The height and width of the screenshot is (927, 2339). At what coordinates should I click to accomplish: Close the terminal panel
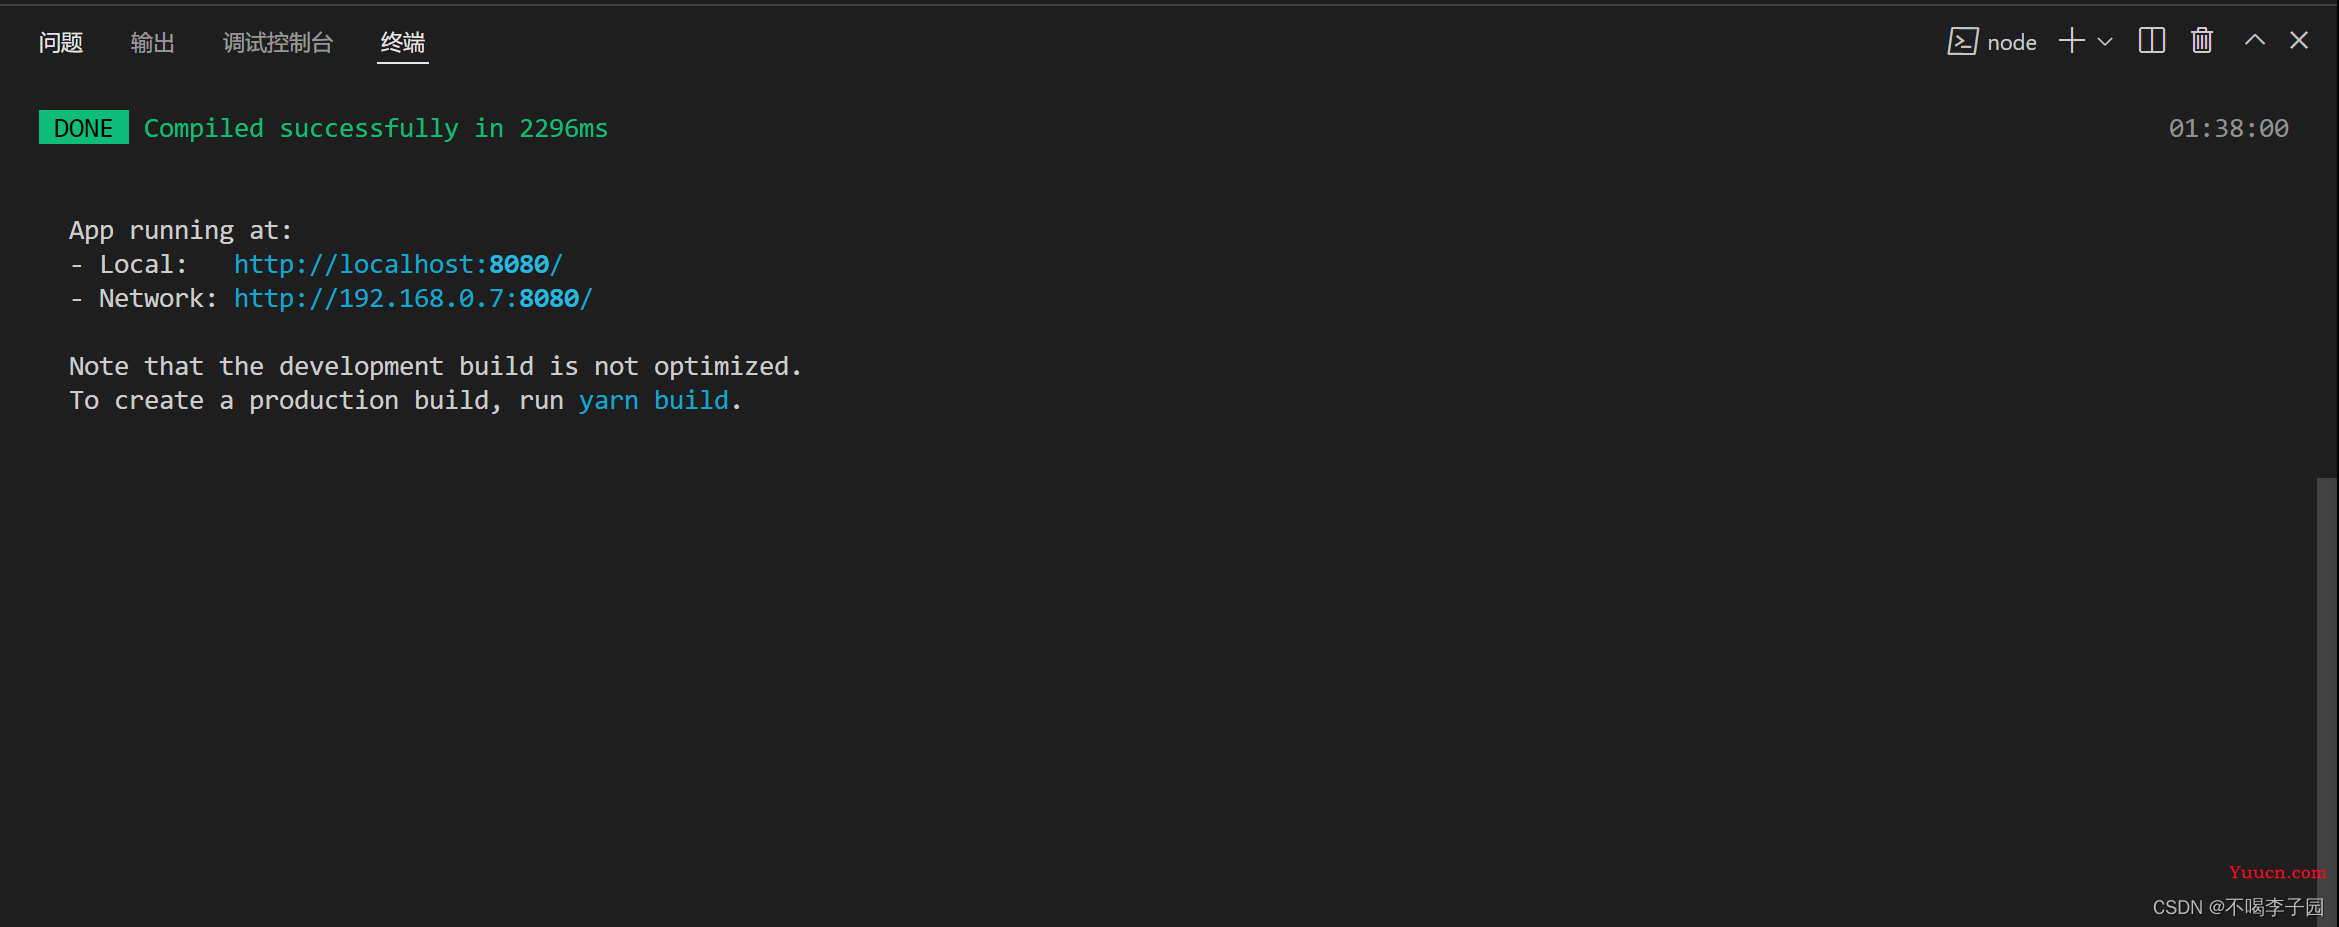(x=2299, y=40)
